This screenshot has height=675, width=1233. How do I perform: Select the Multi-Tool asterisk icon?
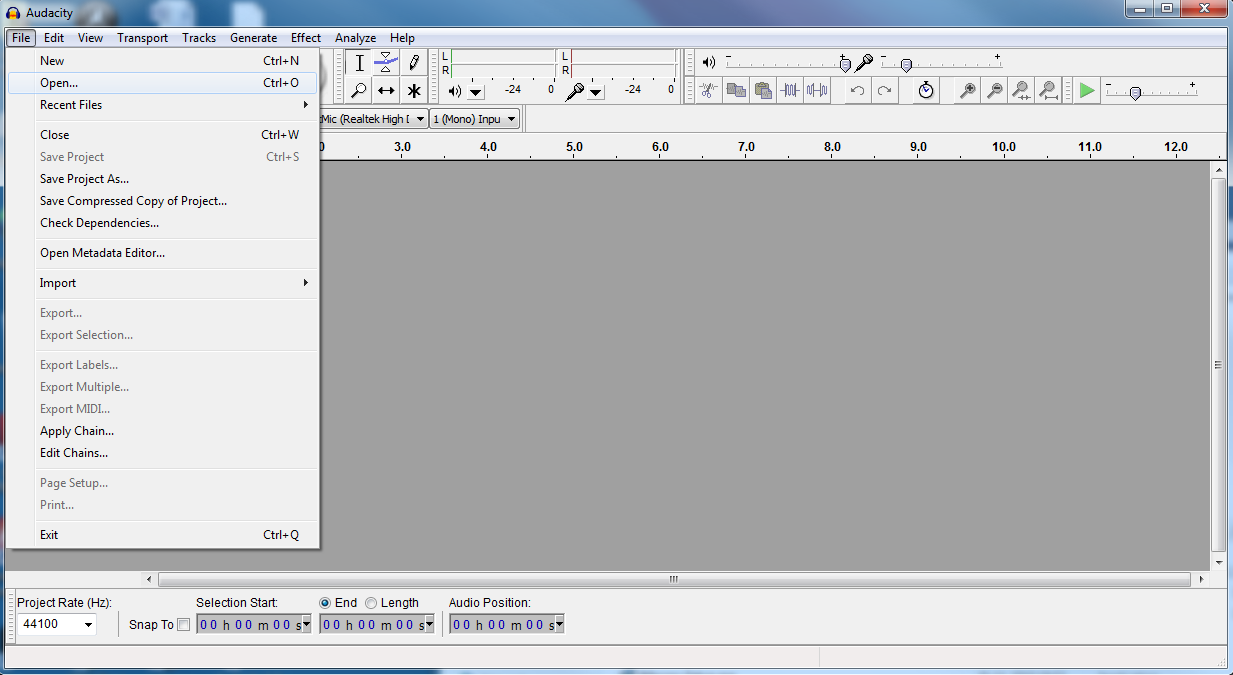tap(413, 90)
